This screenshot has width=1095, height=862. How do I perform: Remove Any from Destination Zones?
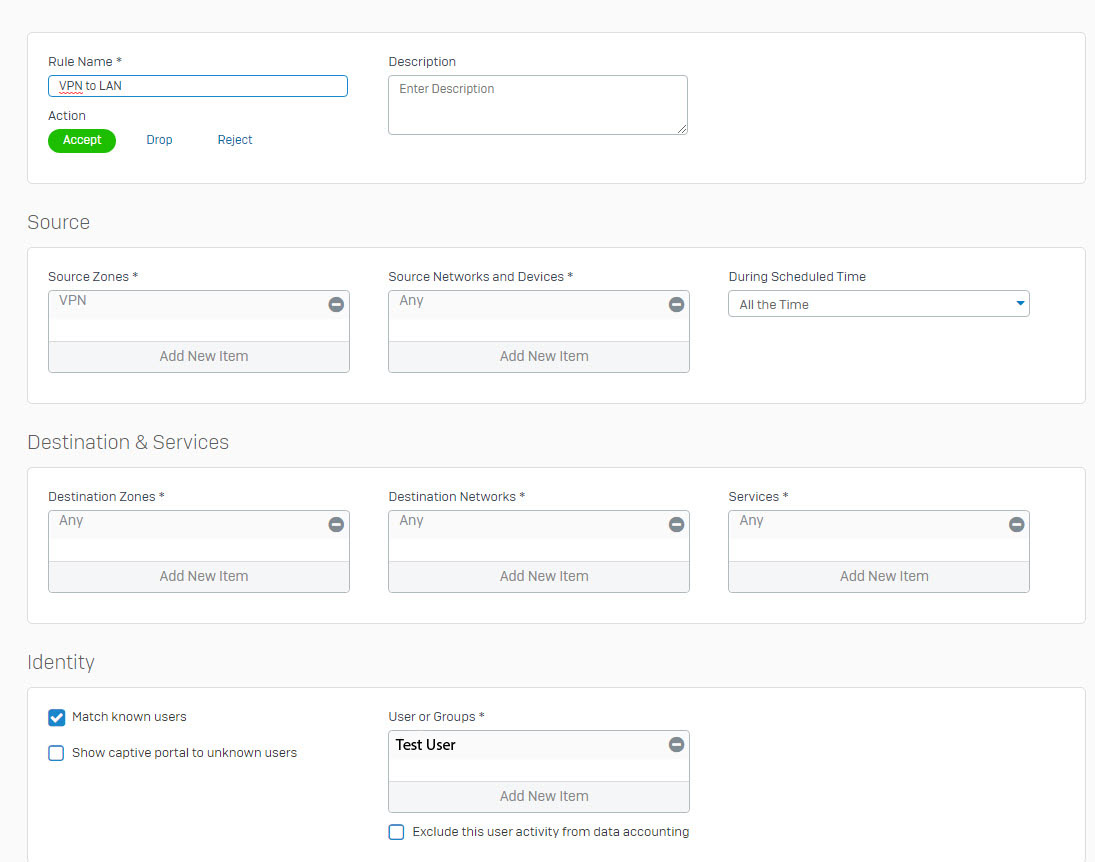tap(336, 525)
